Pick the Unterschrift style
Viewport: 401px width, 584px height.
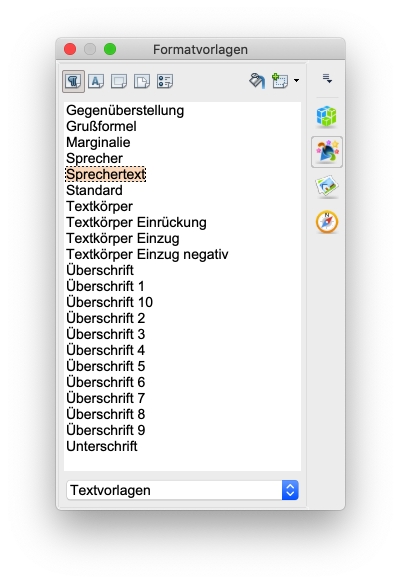tap(102, 446)
